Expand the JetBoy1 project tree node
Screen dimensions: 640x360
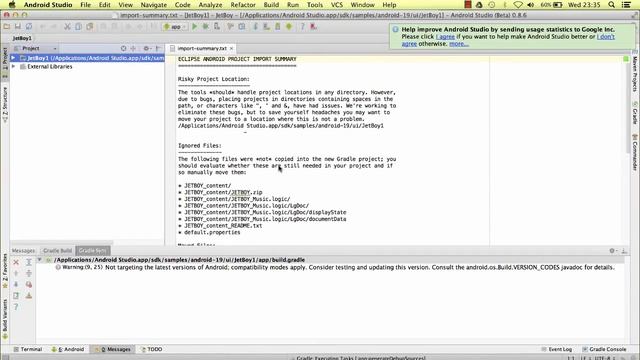tap(13, 58)
